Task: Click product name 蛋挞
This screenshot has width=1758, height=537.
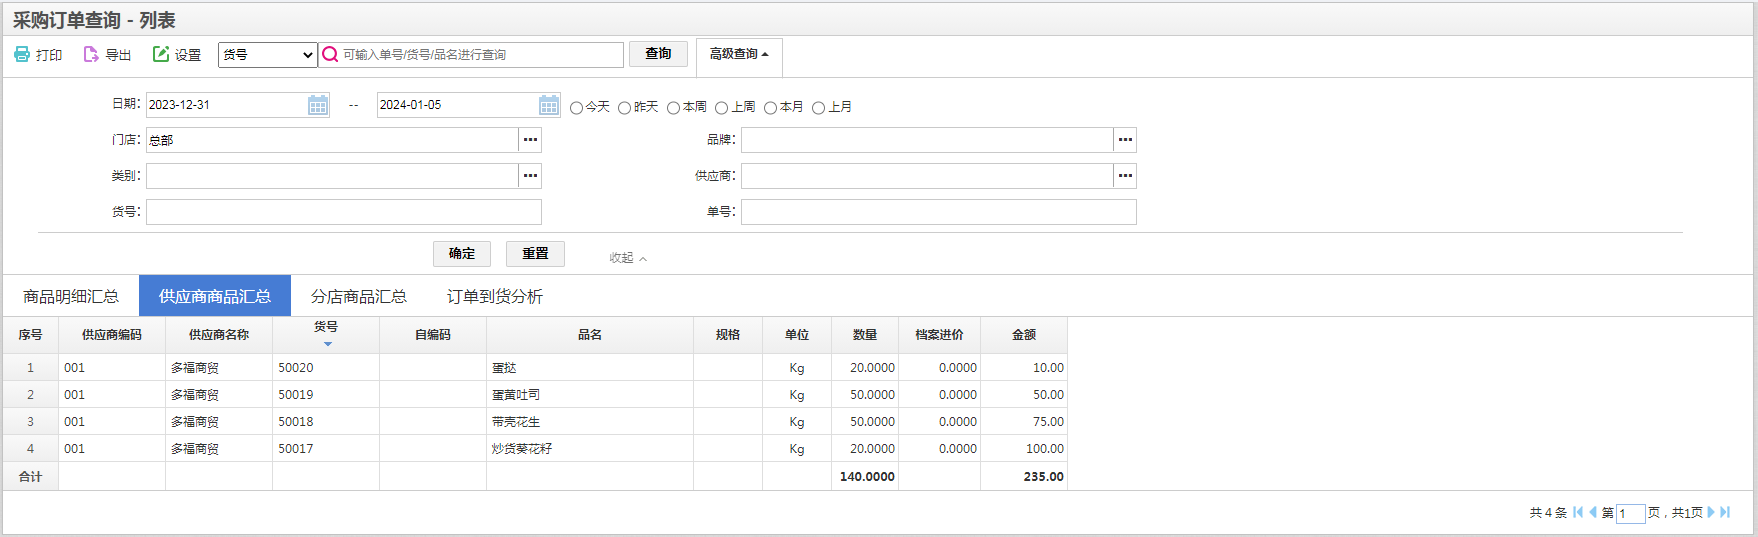Action: (504, 368)
